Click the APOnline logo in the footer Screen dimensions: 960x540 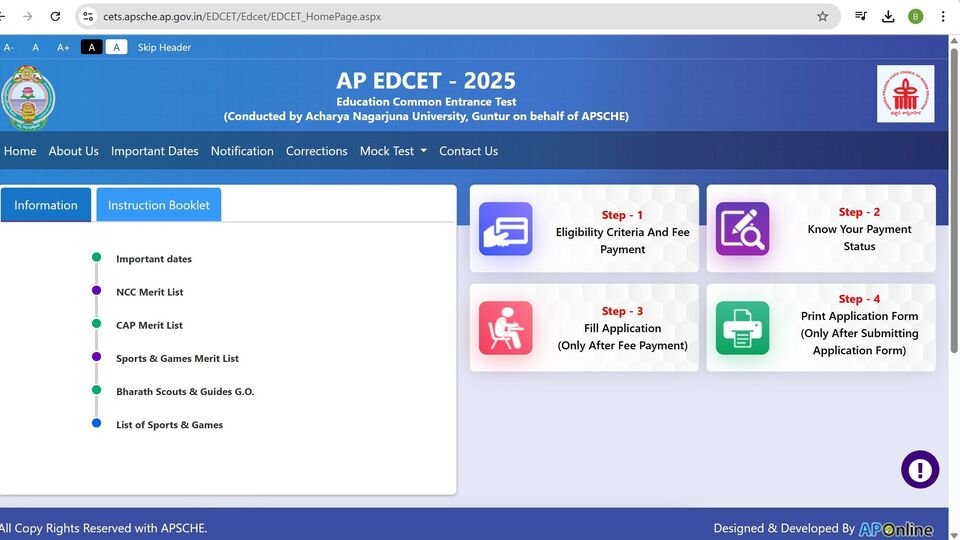pyautogui.click(x=896, y=529)
